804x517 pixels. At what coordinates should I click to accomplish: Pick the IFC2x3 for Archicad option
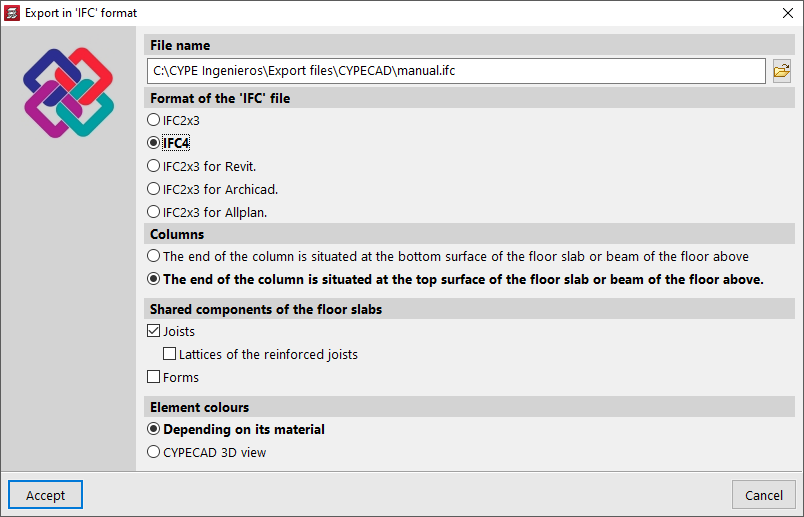coord(153,189)
